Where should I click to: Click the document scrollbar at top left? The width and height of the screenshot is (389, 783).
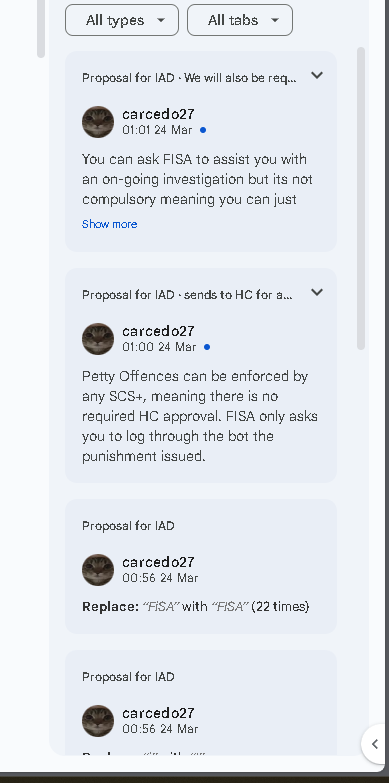point(41,28)
